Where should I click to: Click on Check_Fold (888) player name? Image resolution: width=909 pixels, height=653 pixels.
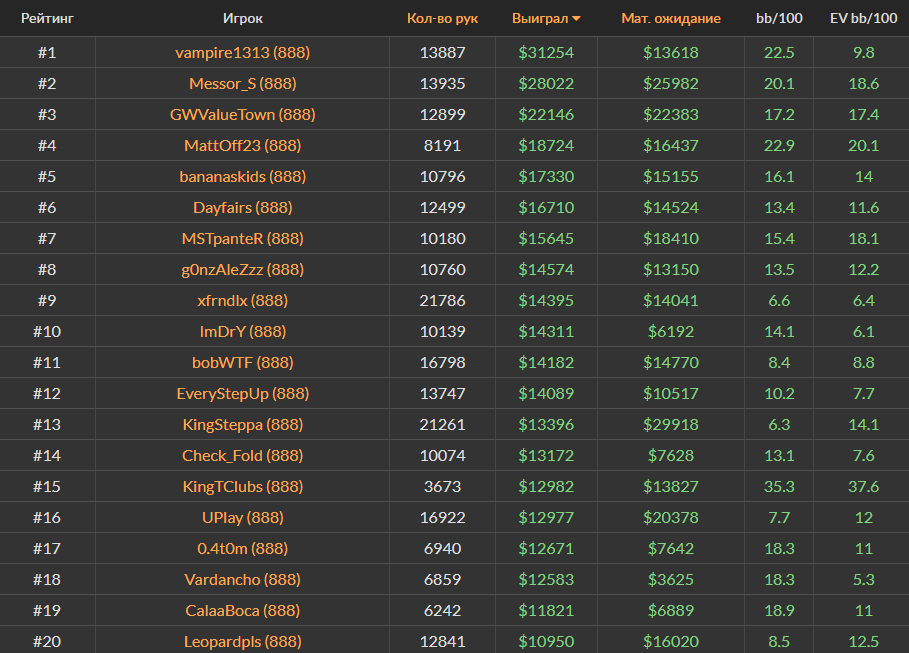[x=242, y=456]
